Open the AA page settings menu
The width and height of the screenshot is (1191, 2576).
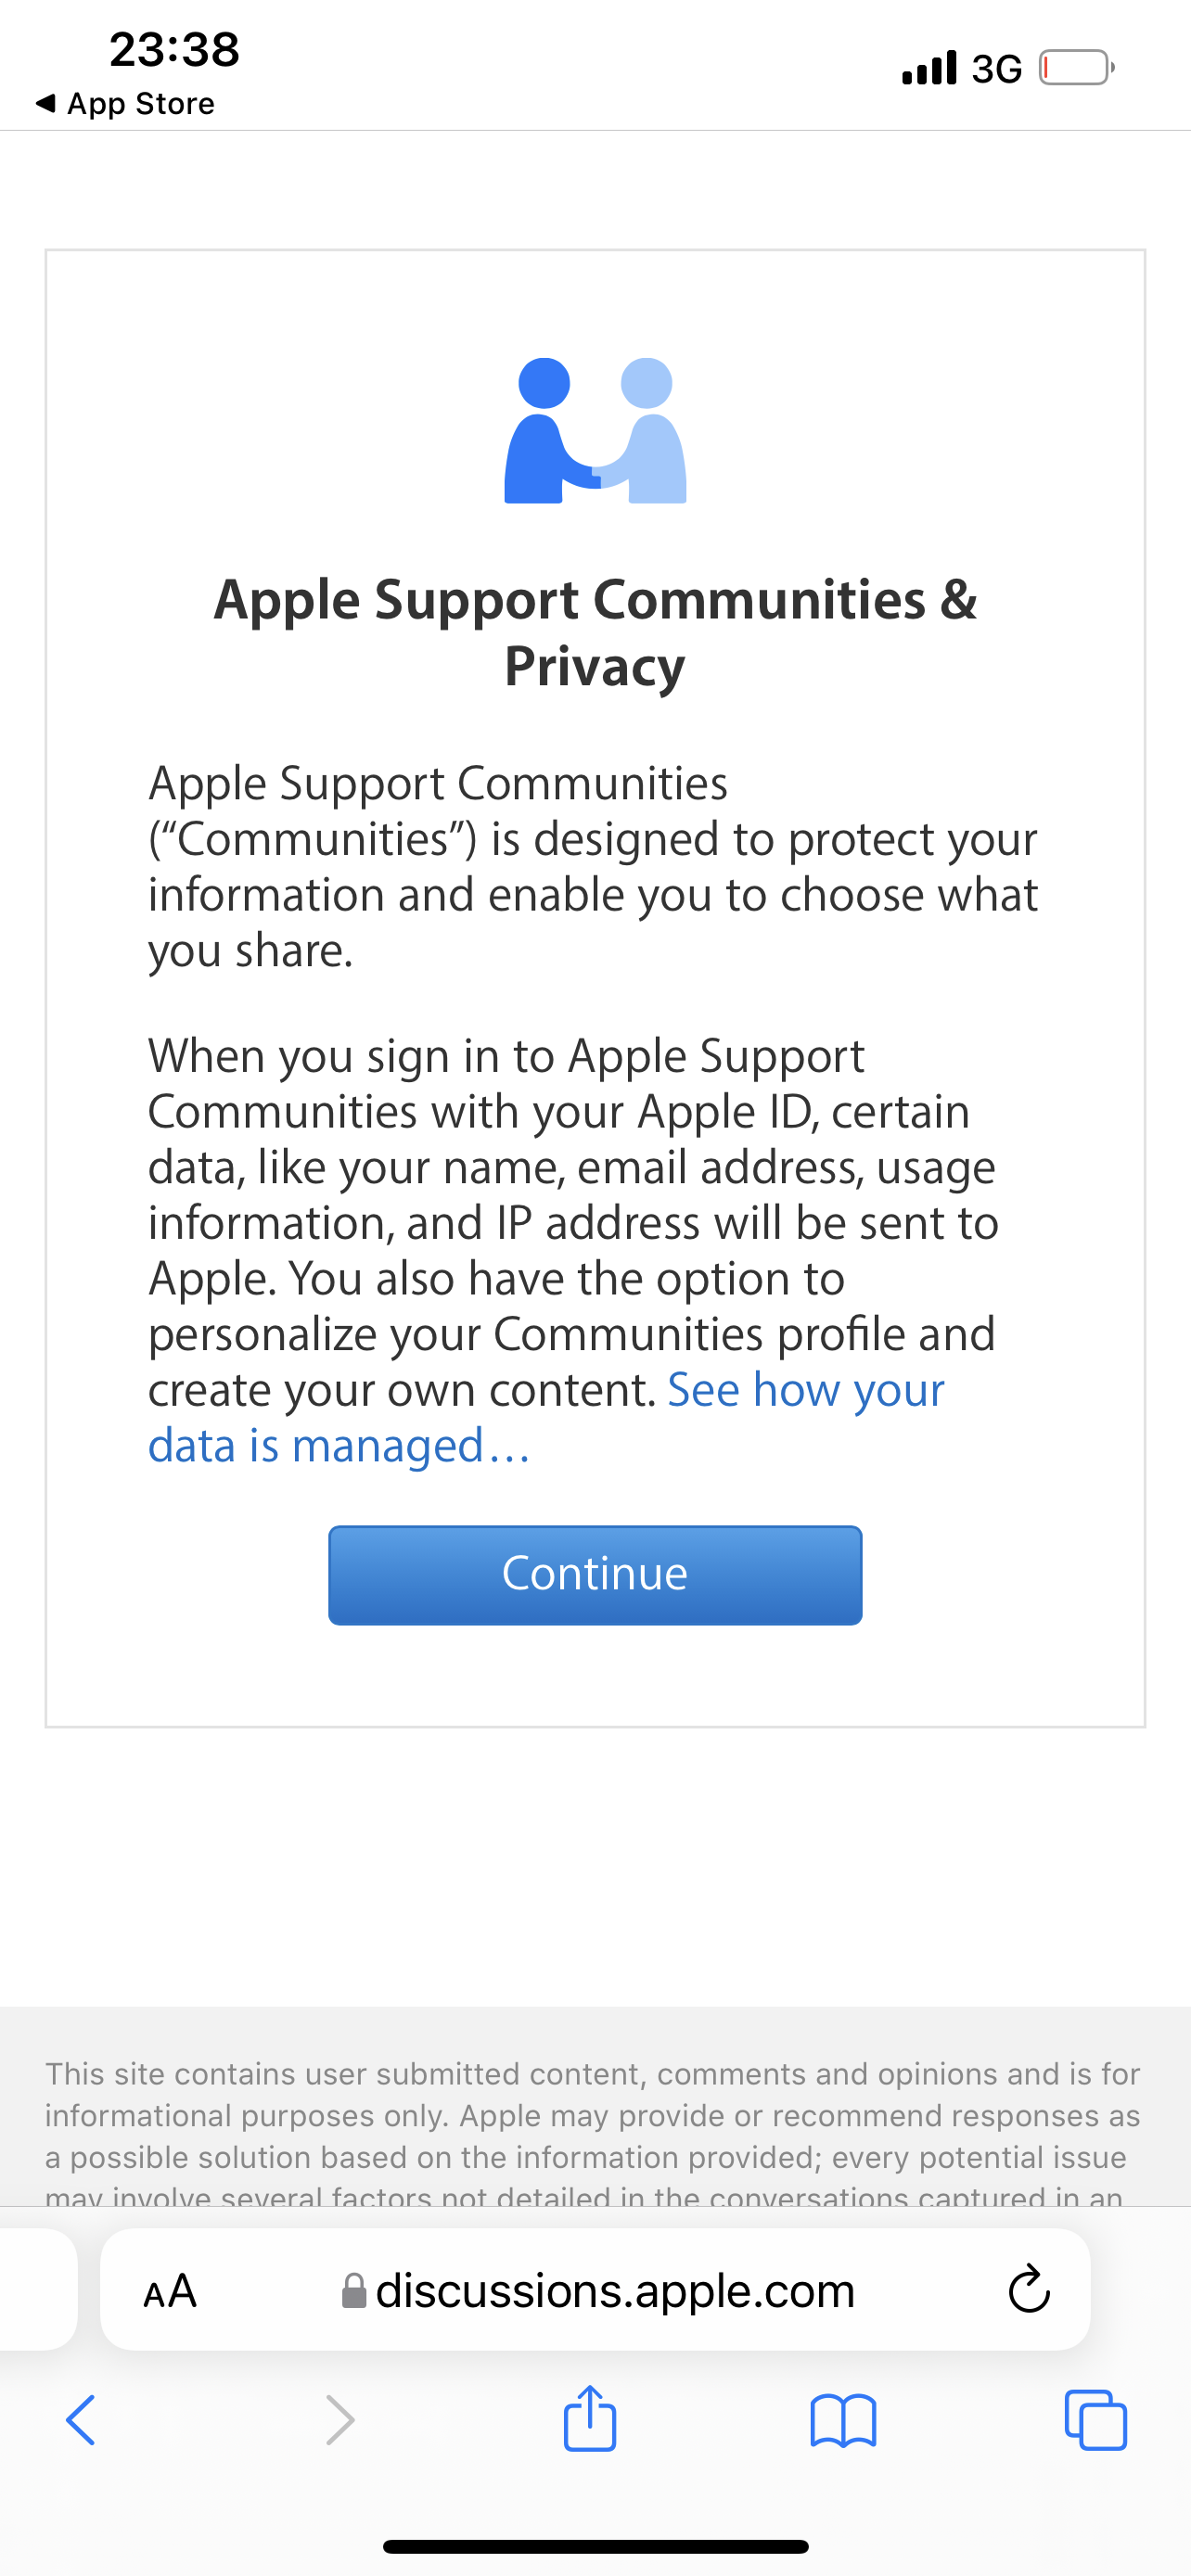pyautogui.click(x=170, y=2291)
